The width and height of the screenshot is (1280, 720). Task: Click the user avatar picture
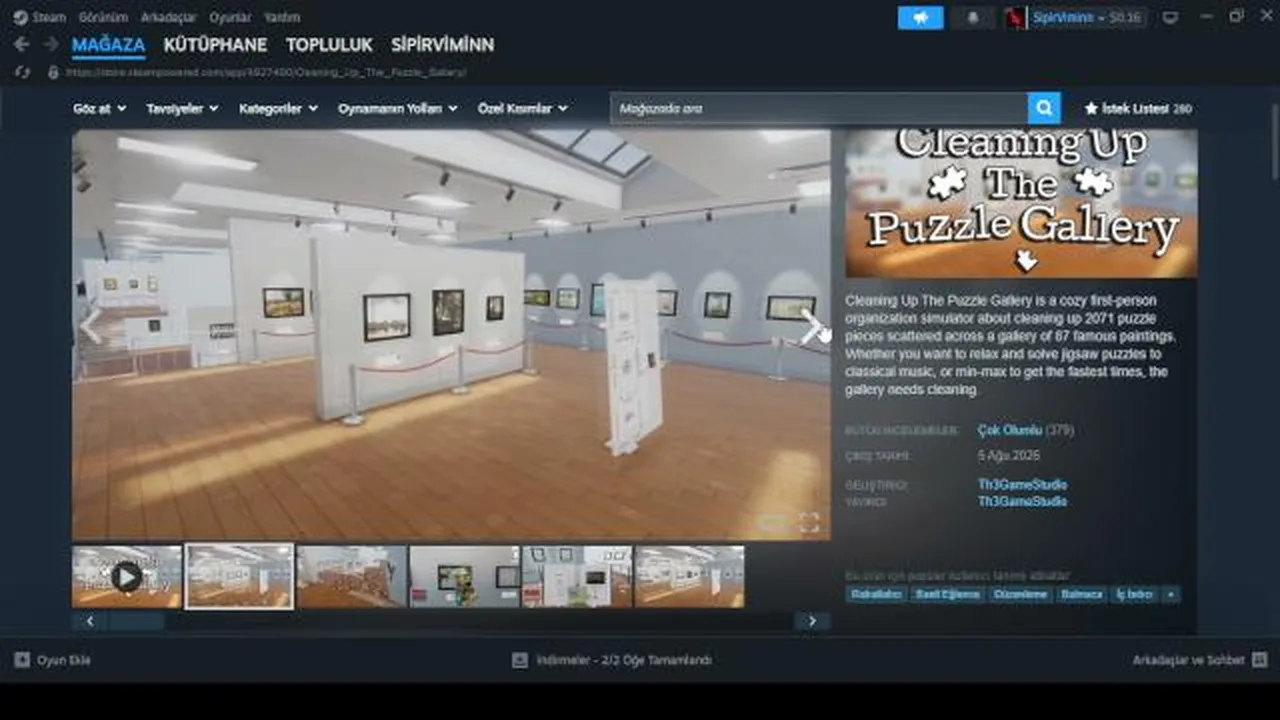point(1017,18)
